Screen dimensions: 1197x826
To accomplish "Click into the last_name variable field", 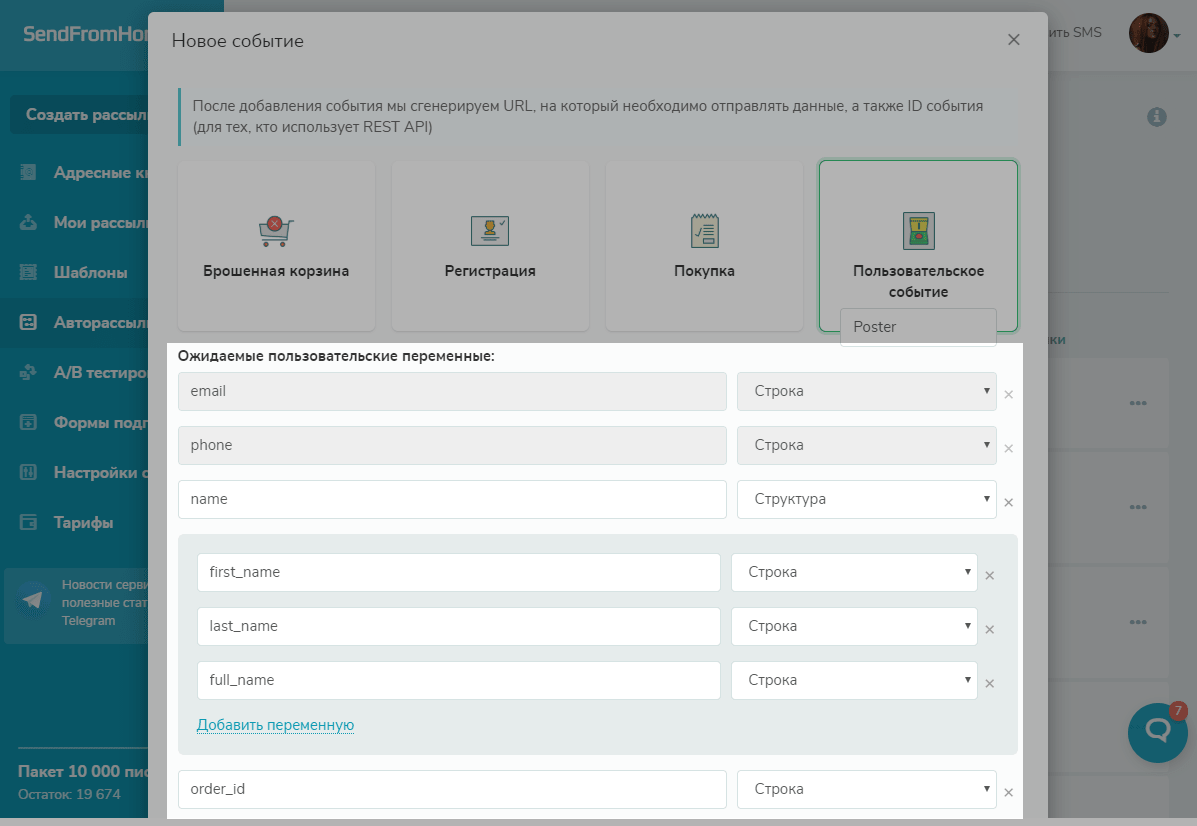I will [x=458, y=626].
